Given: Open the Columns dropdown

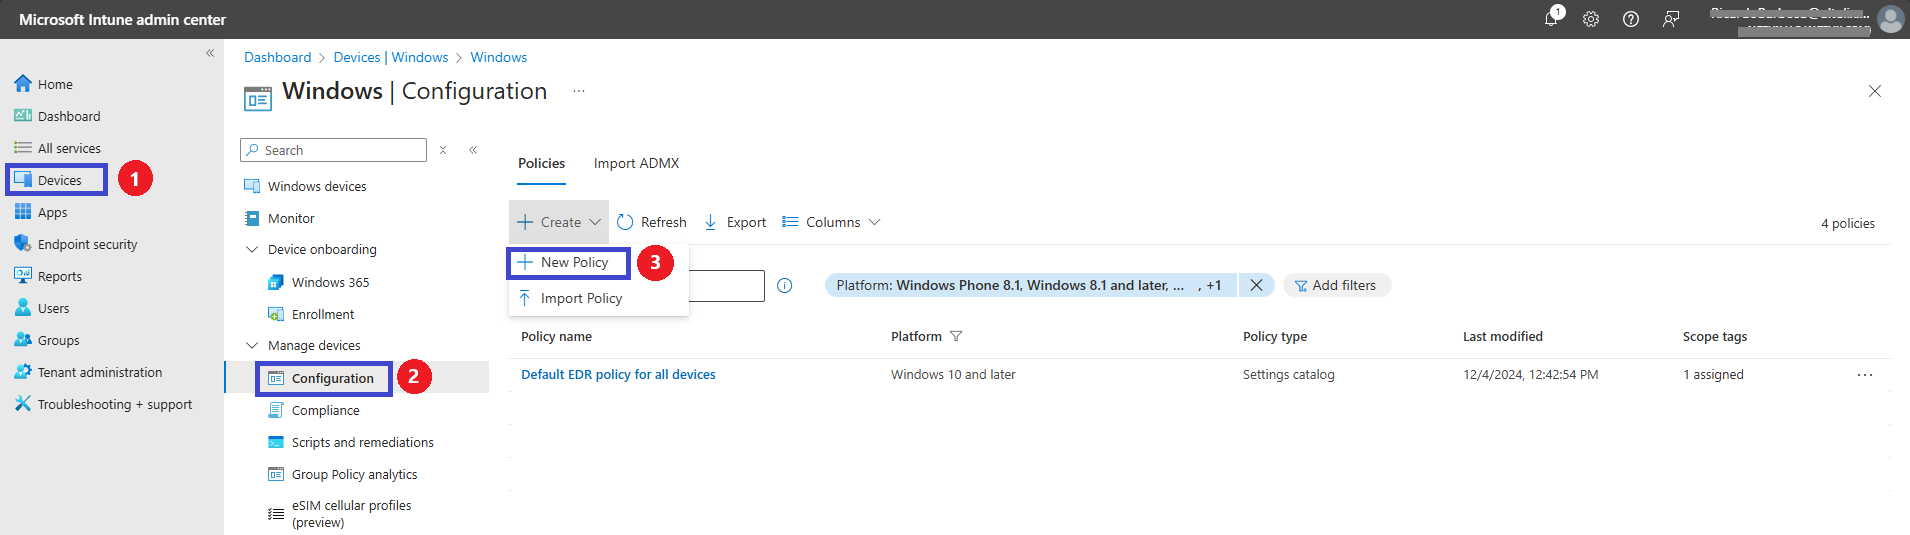Looking at the screenshot, I should (831, 222).
